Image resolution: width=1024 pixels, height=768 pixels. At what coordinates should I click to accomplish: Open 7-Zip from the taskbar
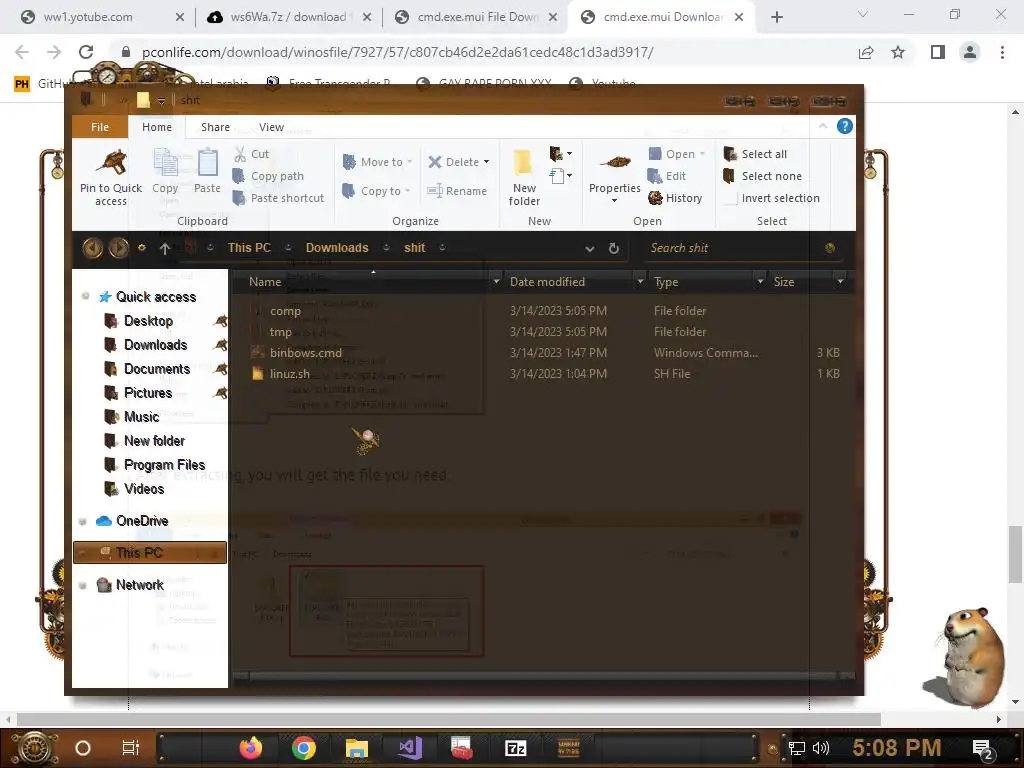pyautogui.click(x=515, y=748)
